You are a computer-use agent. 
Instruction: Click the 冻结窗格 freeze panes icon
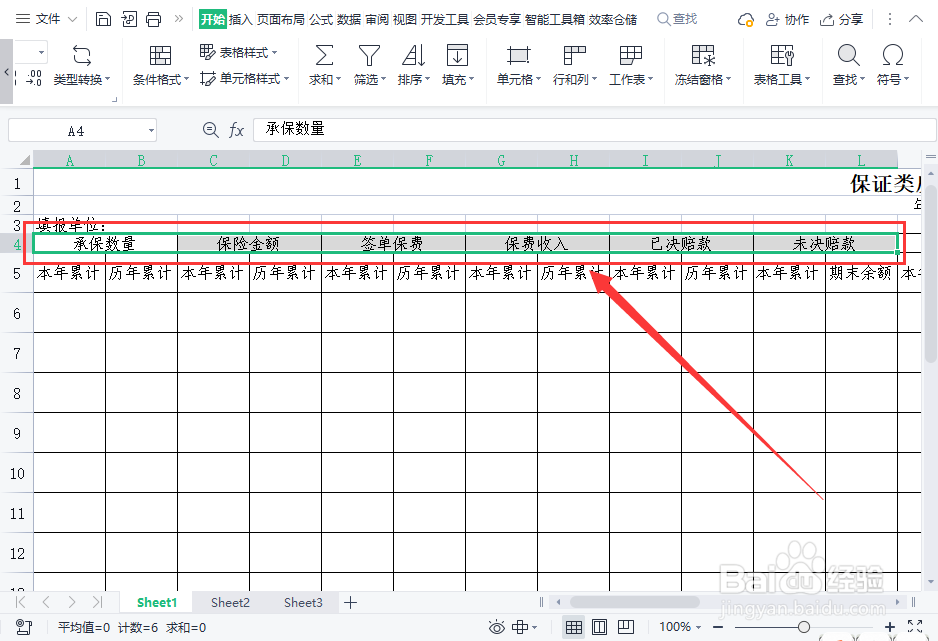click(703, 56)
